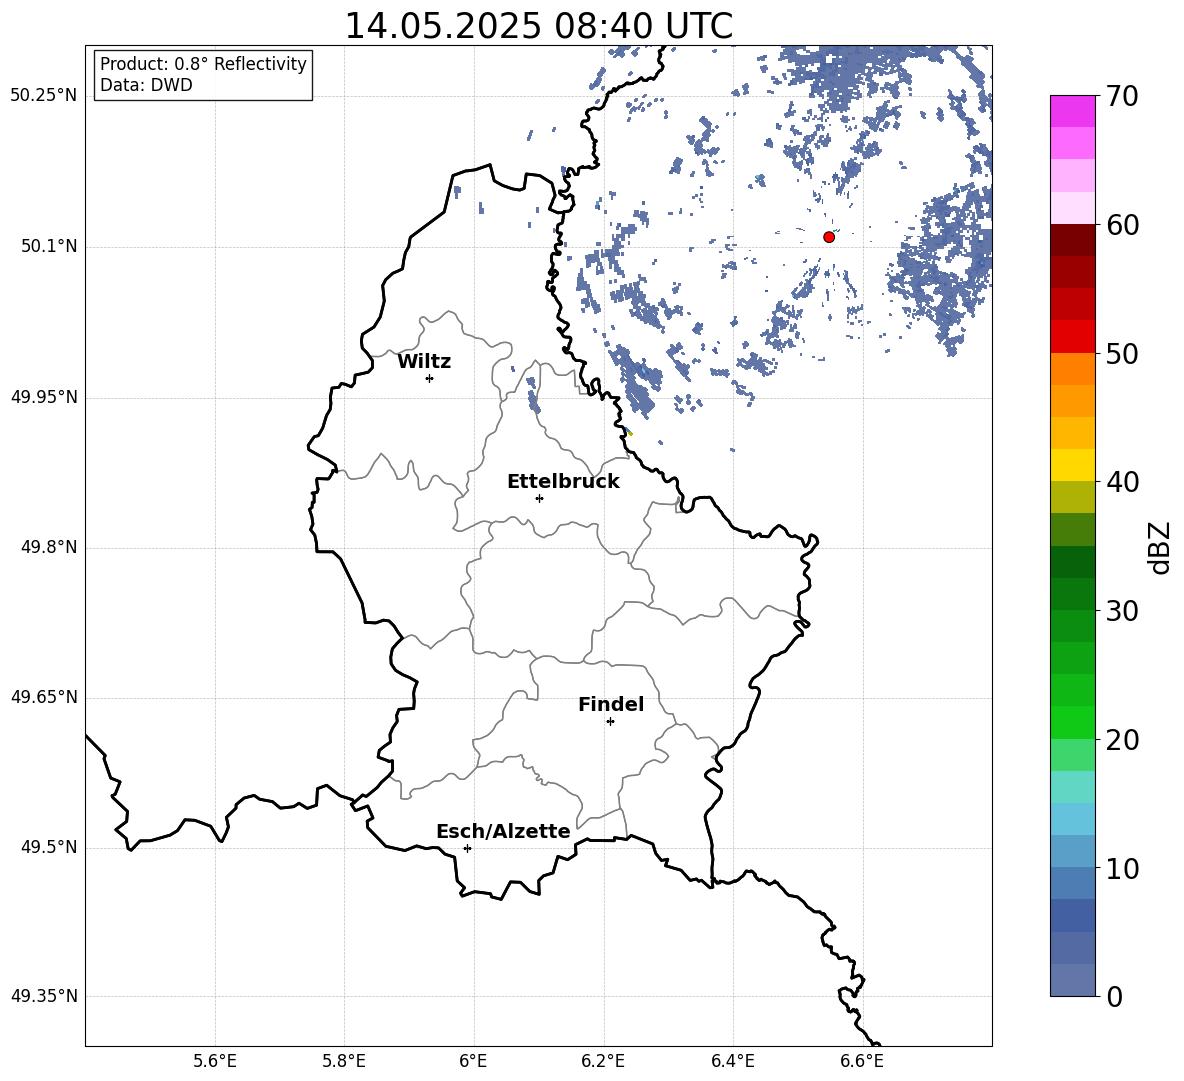Click the Findel city label
Image resolution: width=1184 pixels, height=1081 pixels.
click(611, 704)
